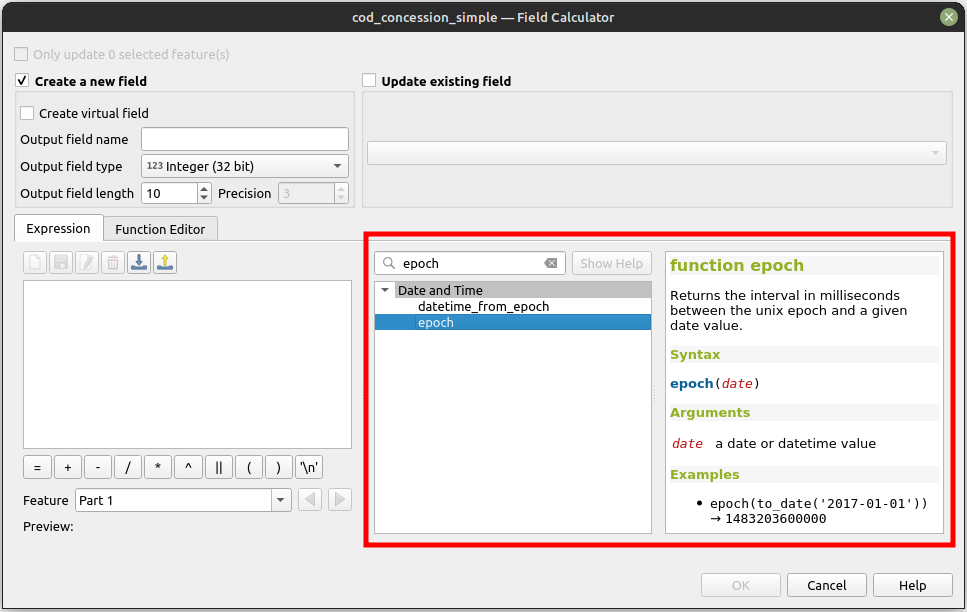Check Update existing field option

point(369,81)
